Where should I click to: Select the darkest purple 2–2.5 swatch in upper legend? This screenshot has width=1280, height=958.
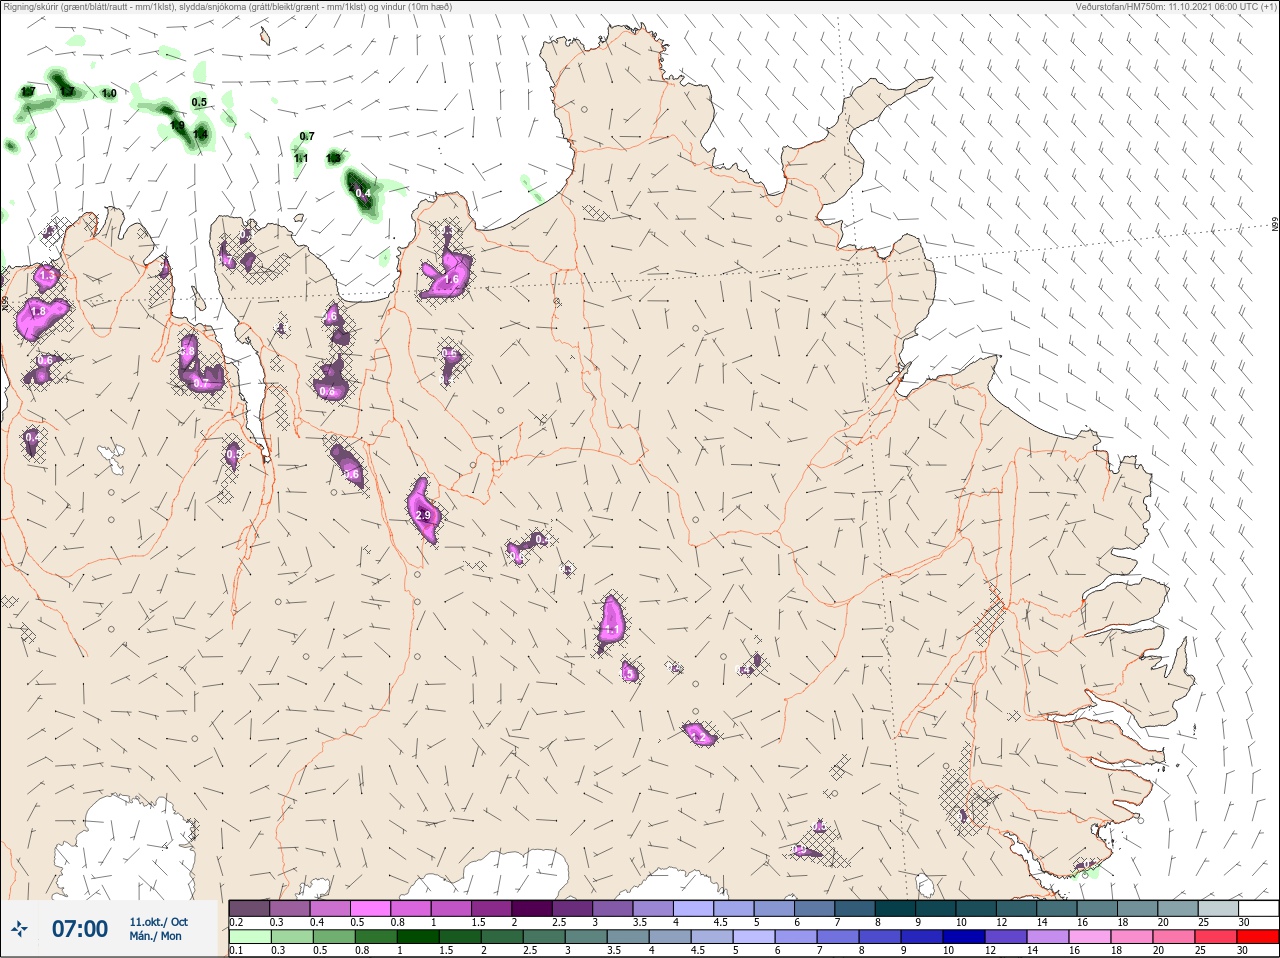coord(532,908)
